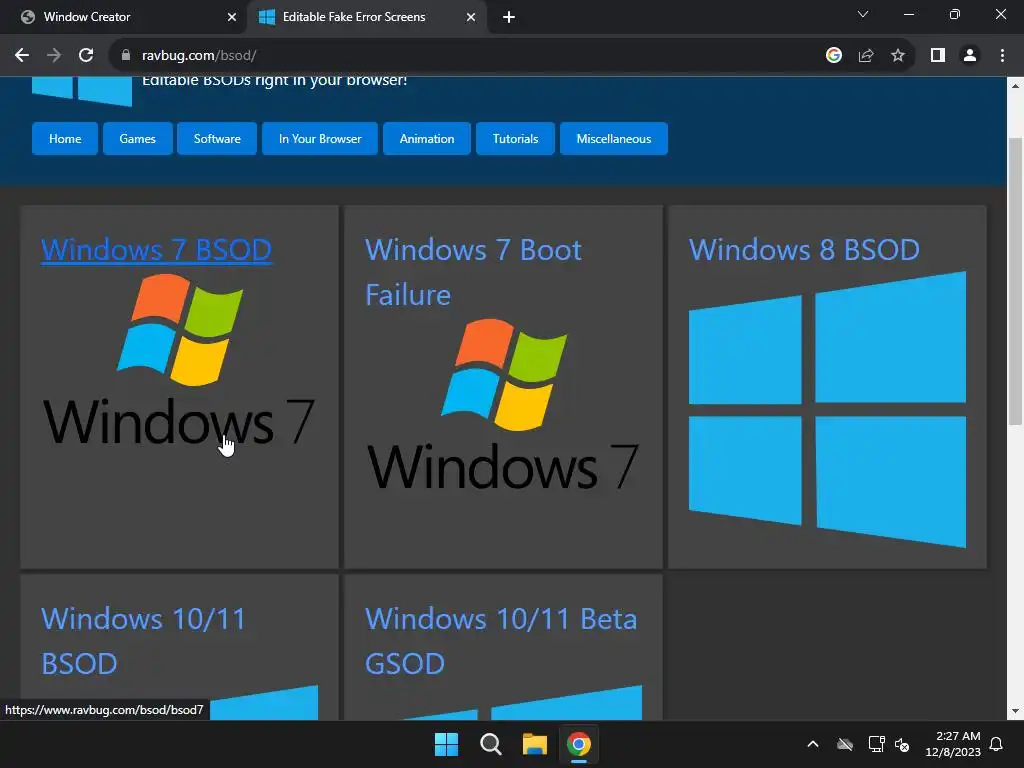
Task: Open the Chrome profile menu
Action: pos(970,56)
